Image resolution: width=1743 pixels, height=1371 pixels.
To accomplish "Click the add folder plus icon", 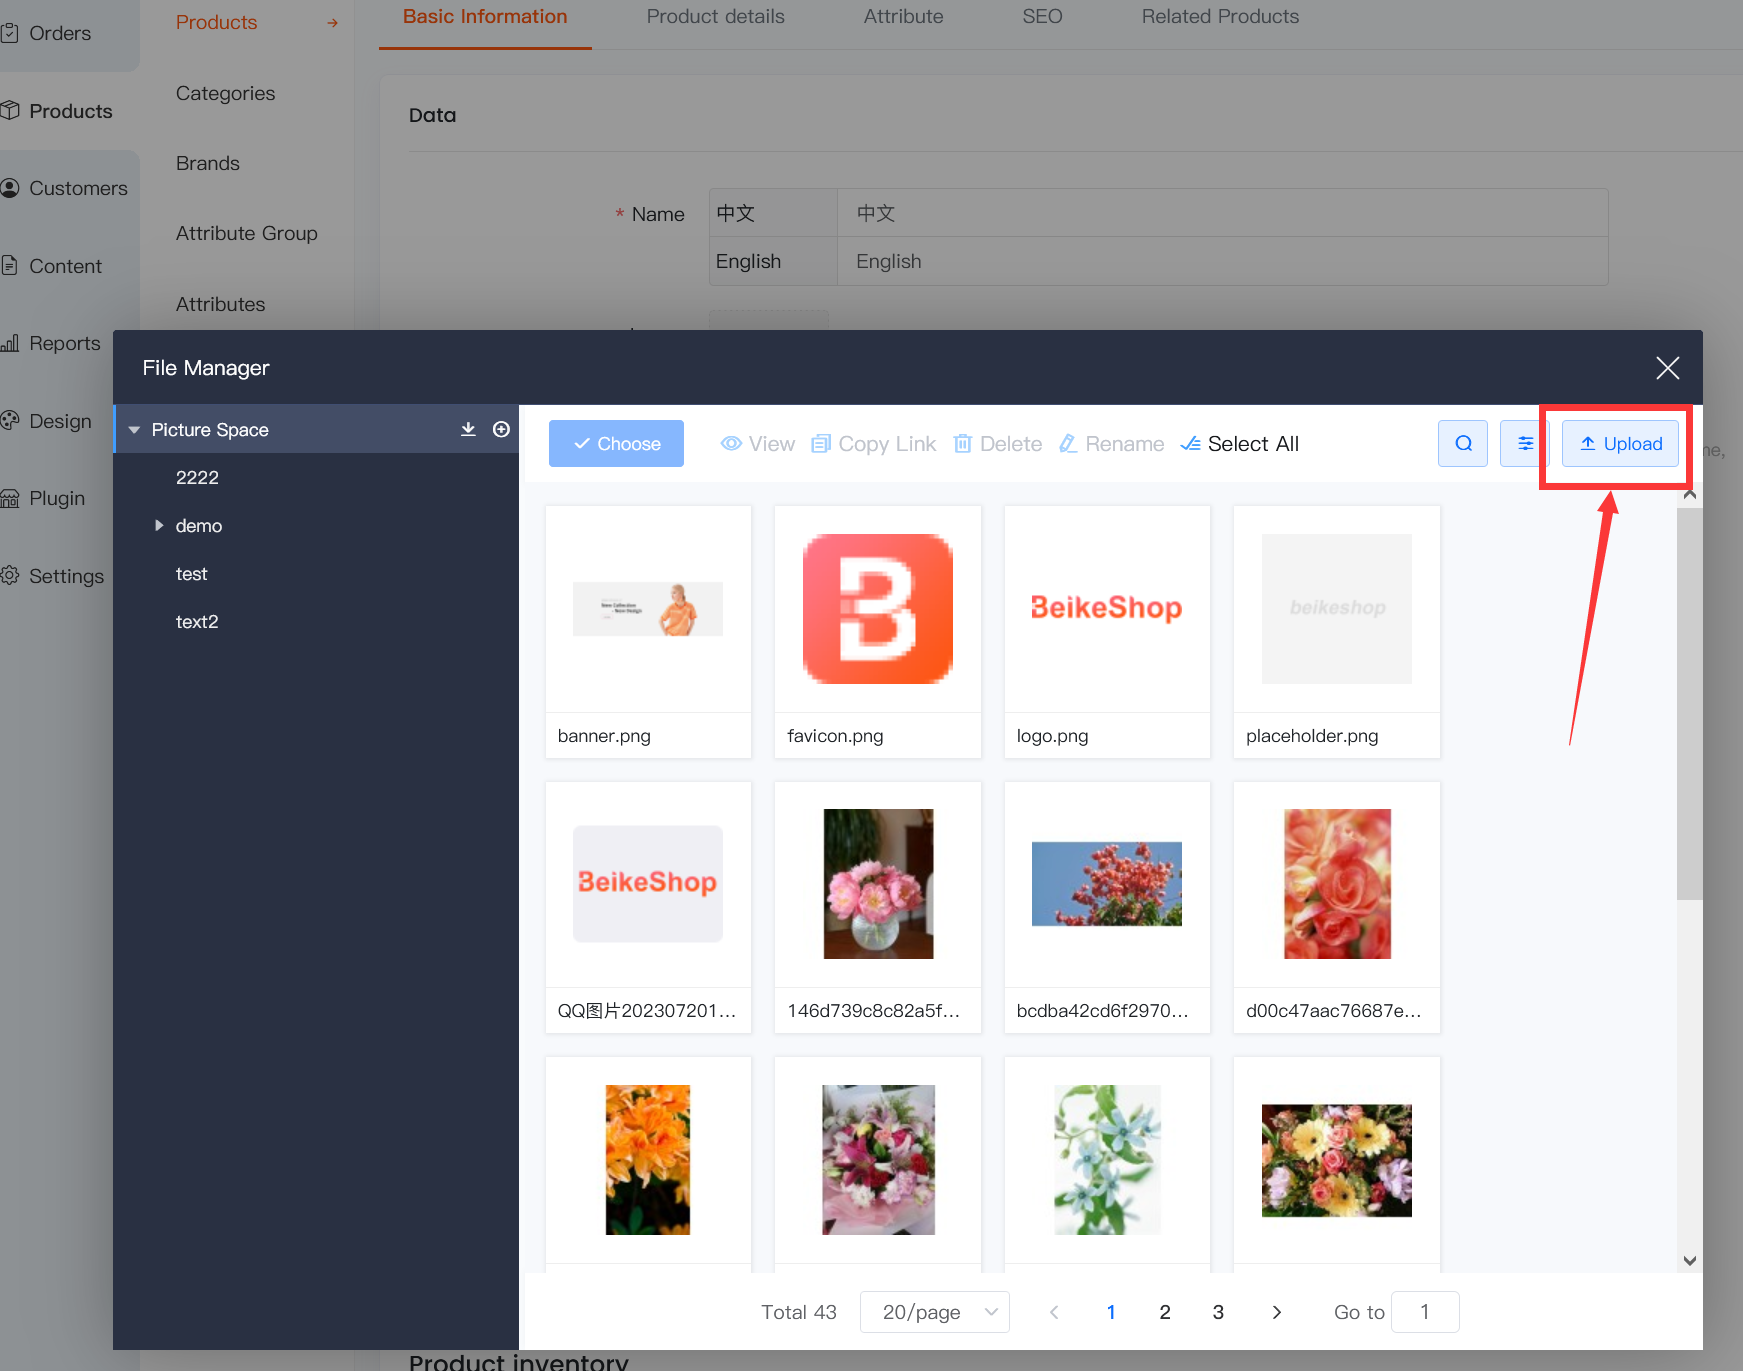I will click(x=502, y=429).
